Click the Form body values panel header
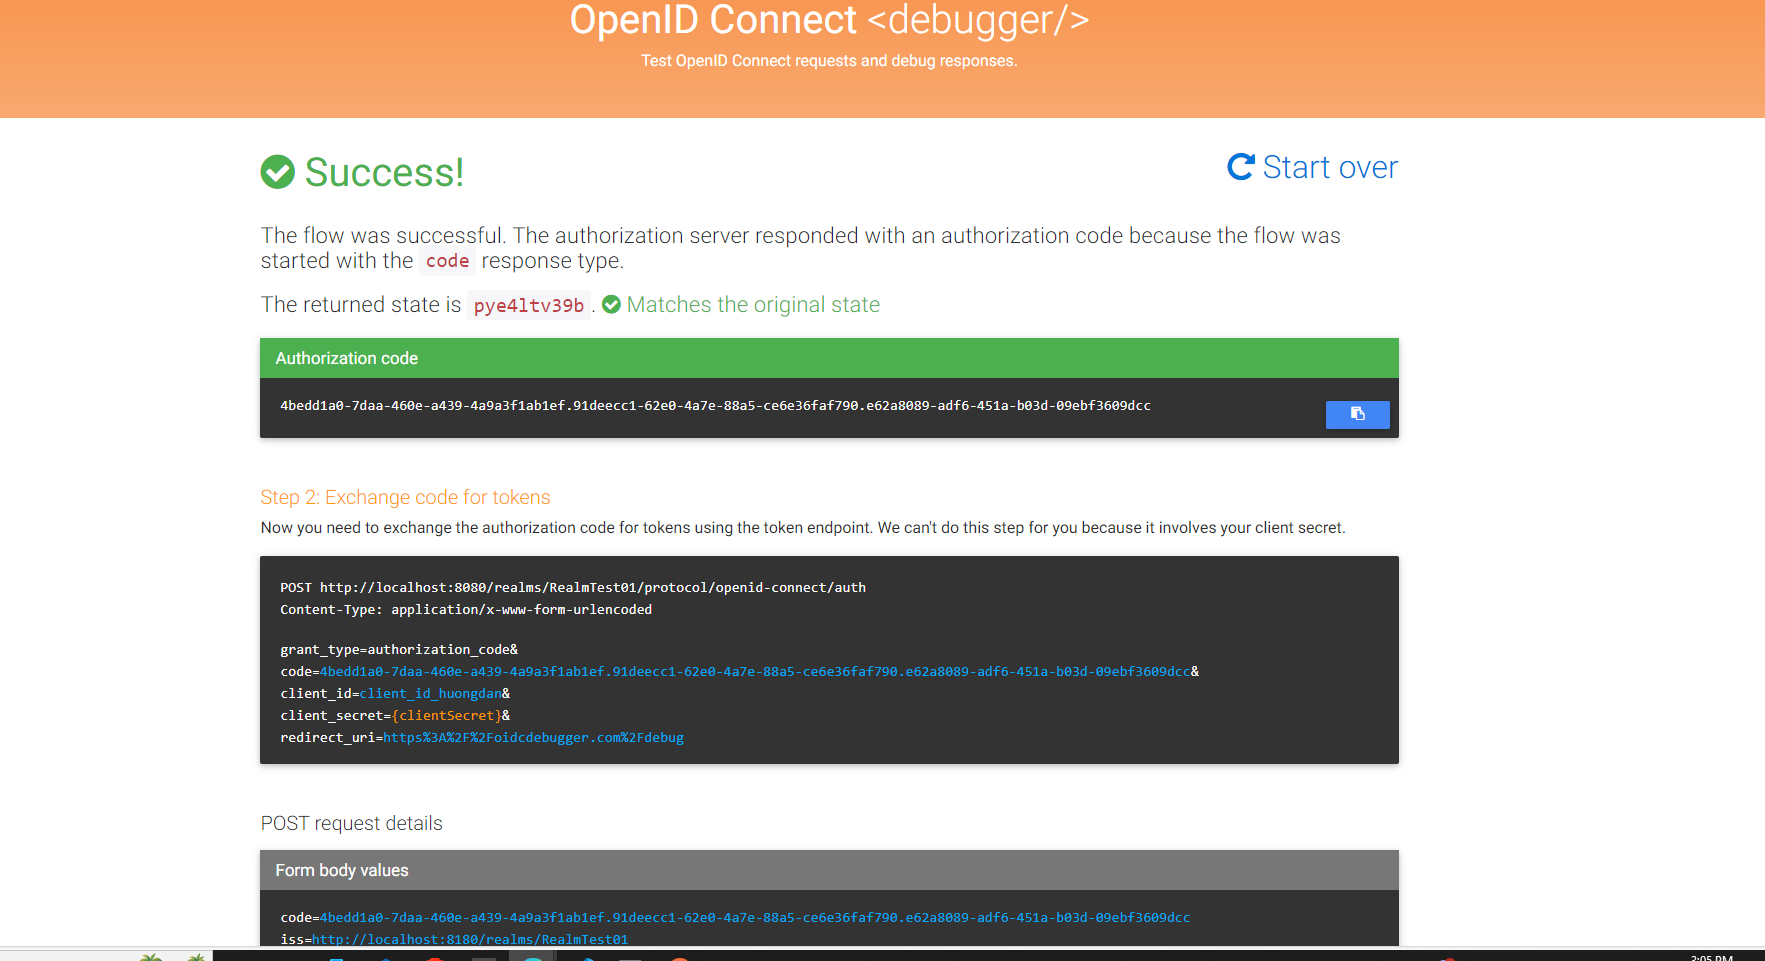 click(x=829, y=870)
